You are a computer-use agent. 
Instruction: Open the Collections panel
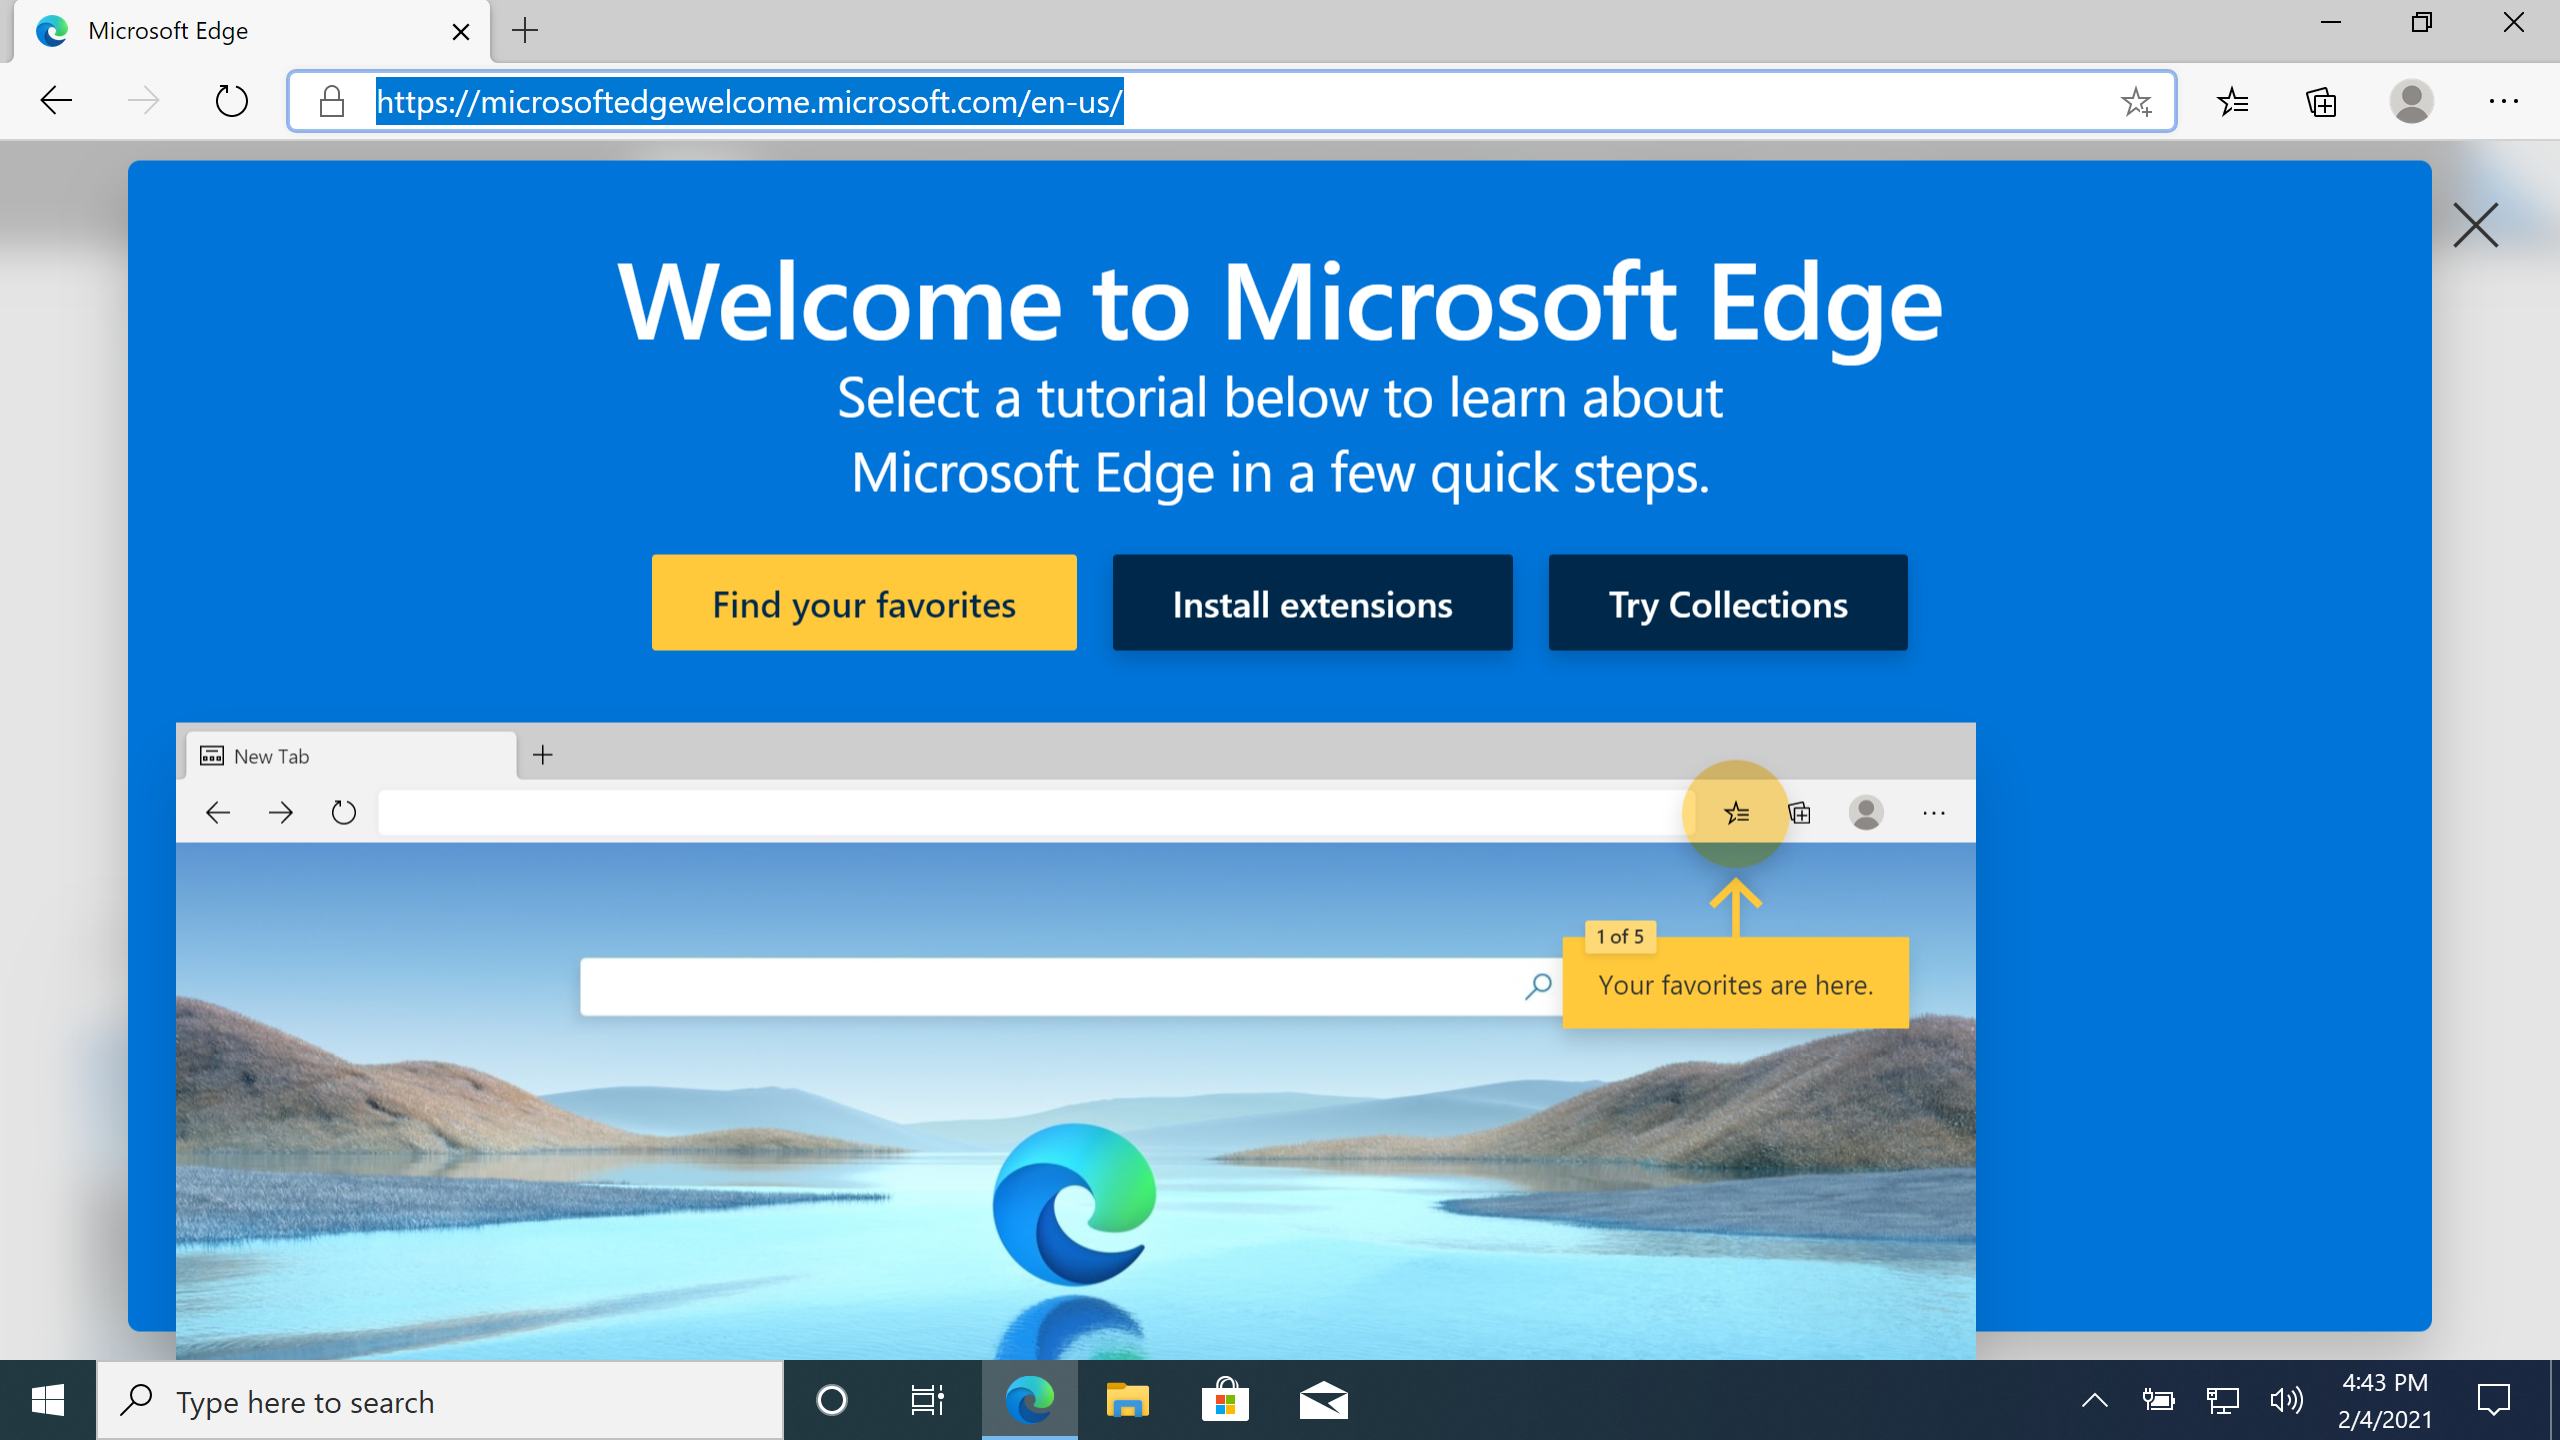coord(2320,101)
